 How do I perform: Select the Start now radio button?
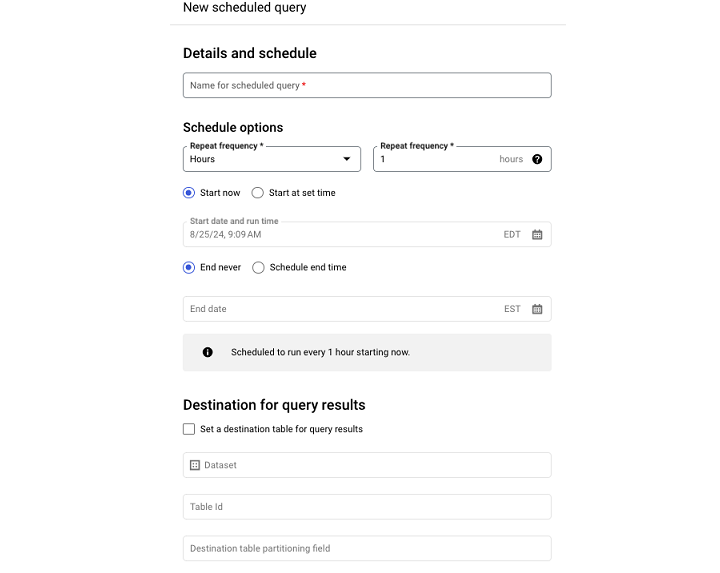(x=189, y=193)
